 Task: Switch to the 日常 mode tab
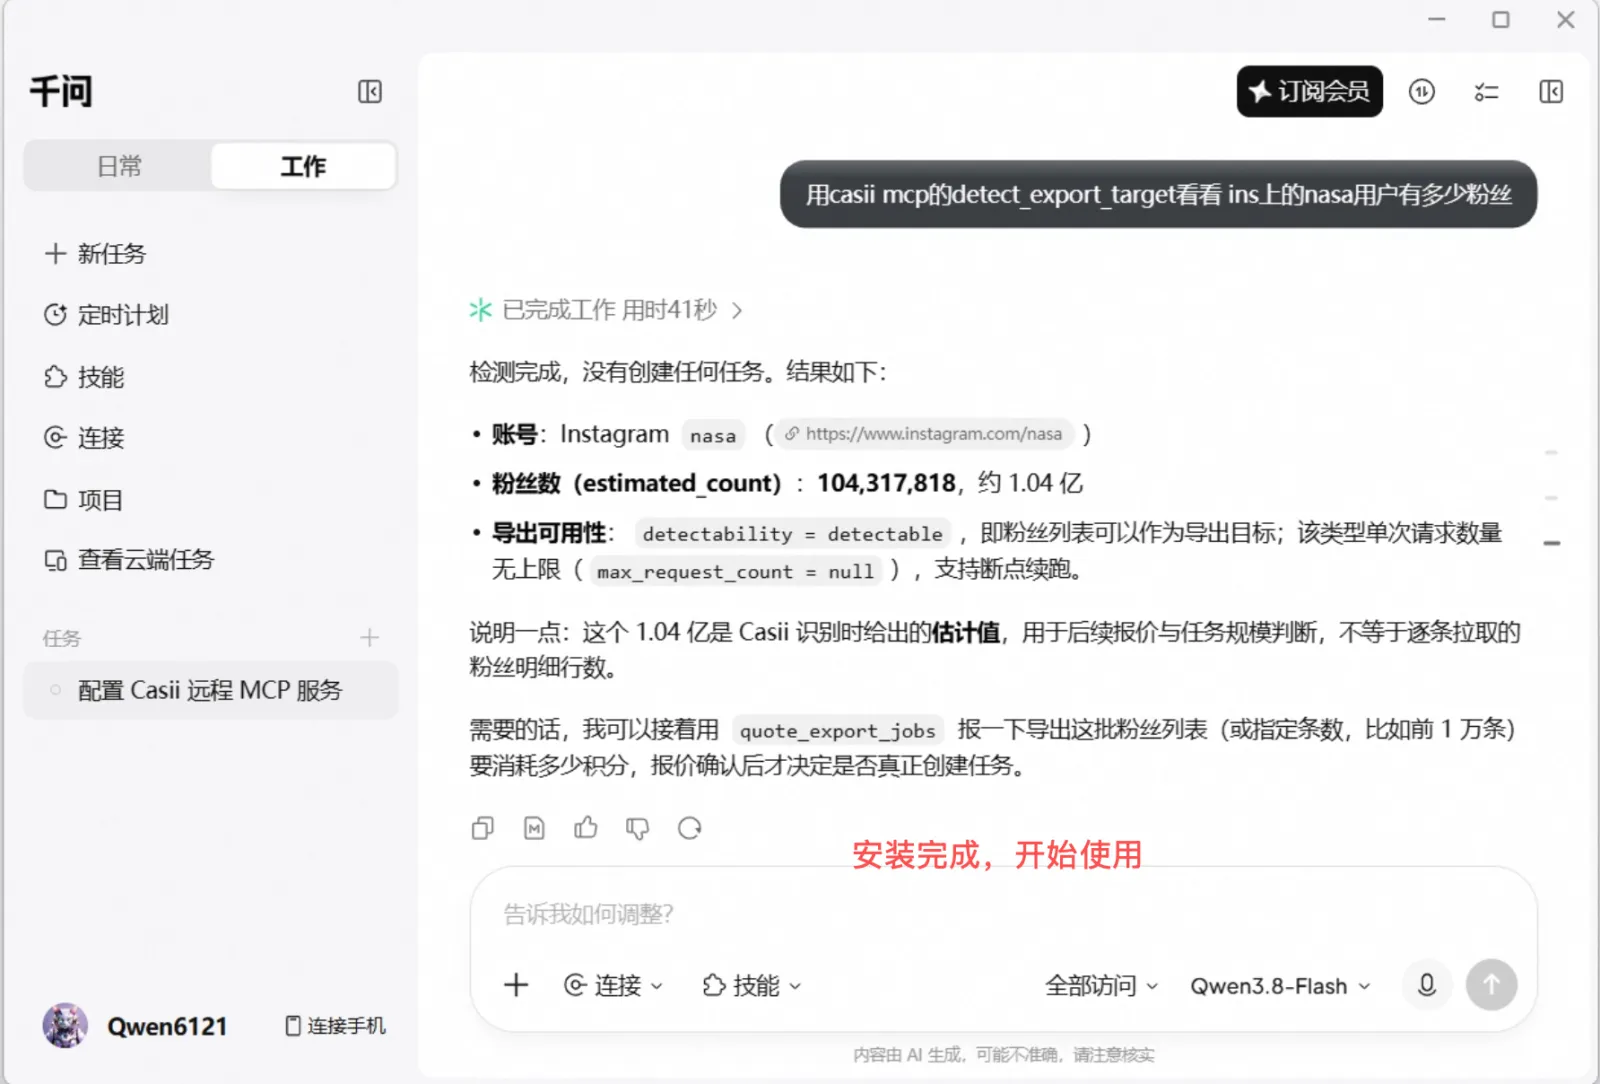click(119, 166)
